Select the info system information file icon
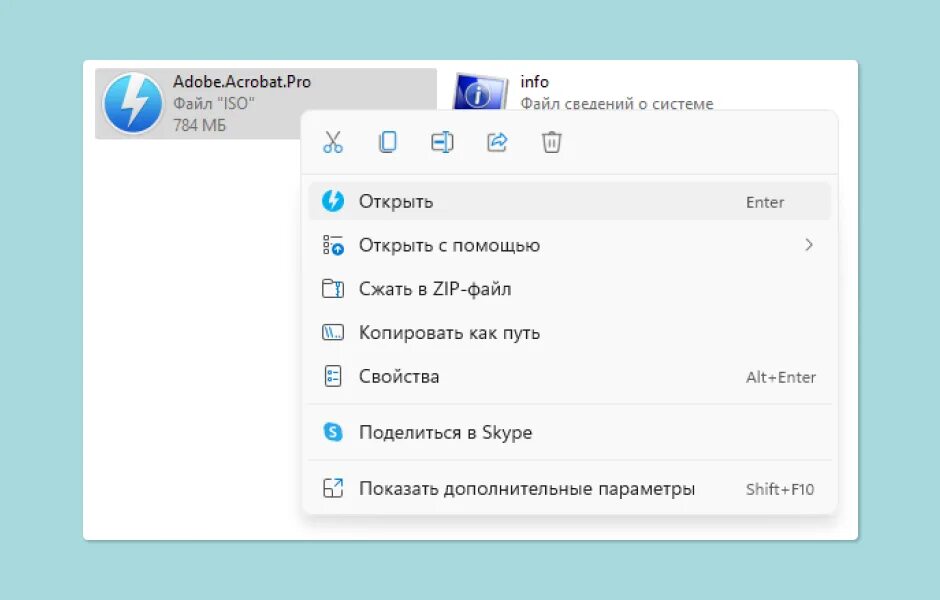 click(480, 92)
